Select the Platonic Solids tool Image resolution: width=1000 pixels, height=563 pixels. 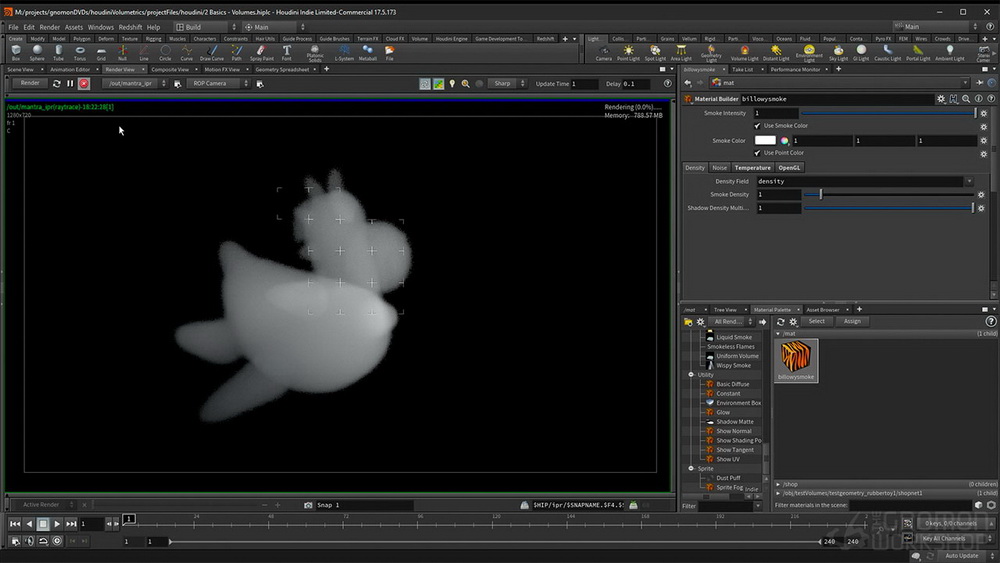click(x=315, y=53)
